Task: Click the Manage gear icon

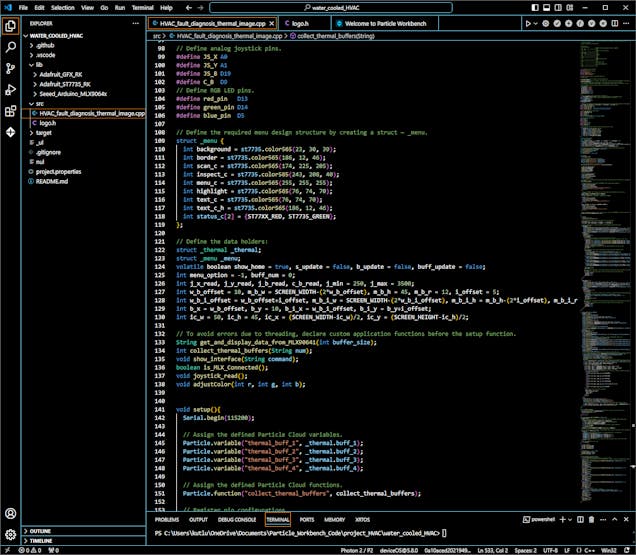Action: tap(10, 534)
